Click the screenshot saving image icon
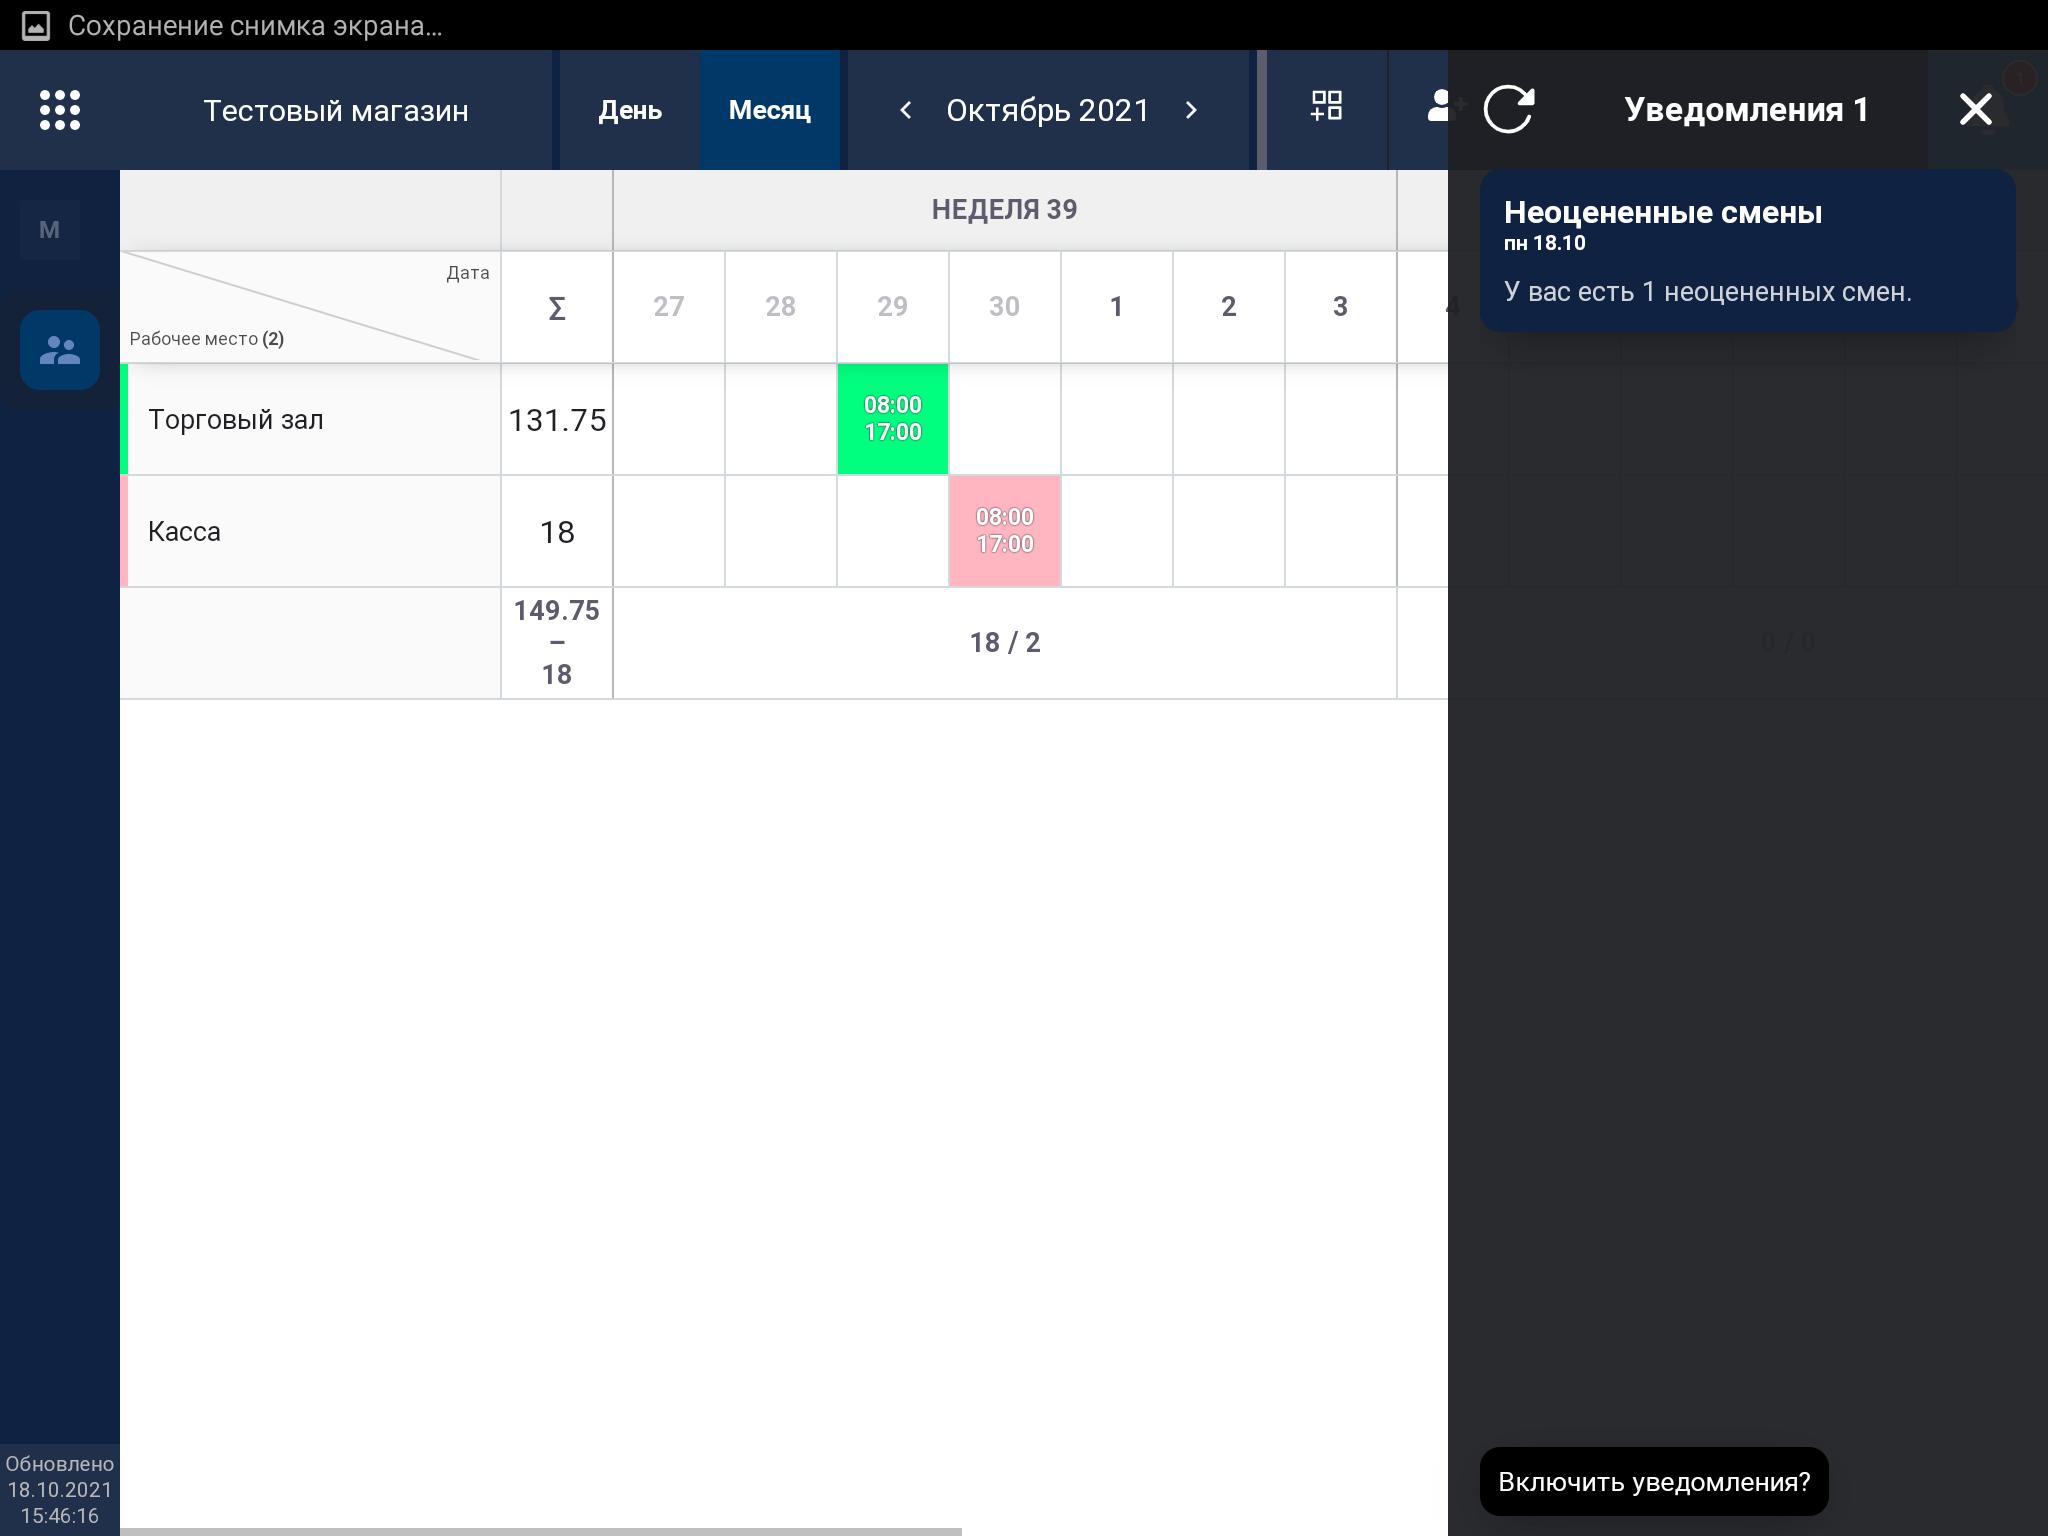Viewport: 2048px width, 1536px height. (36, 26)
